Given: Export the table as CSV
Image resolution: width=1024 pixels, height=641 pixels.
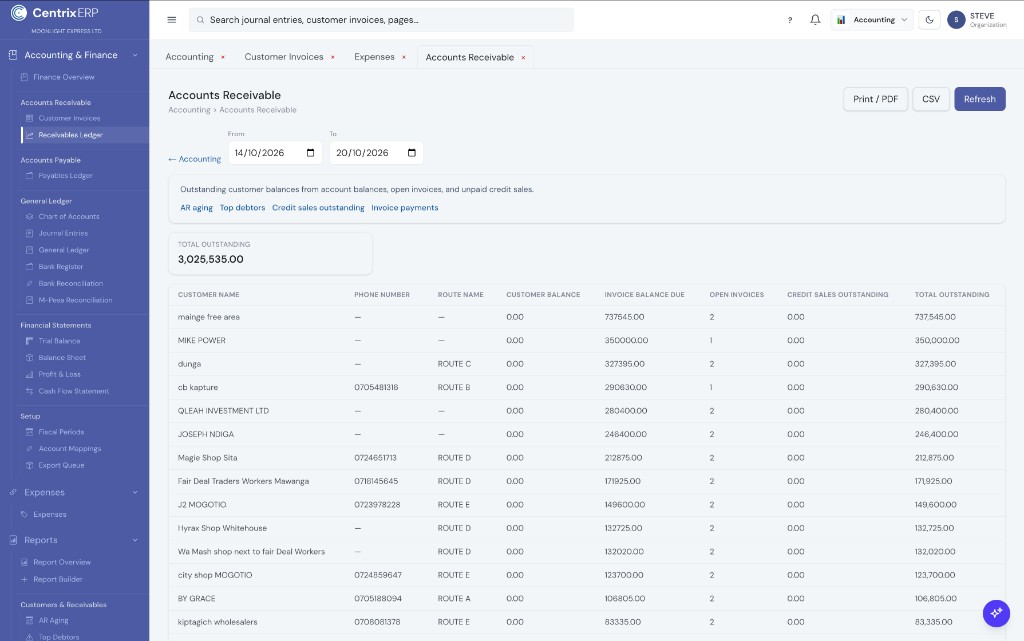Looking at the screenshot, I should (x=931, y=99).
